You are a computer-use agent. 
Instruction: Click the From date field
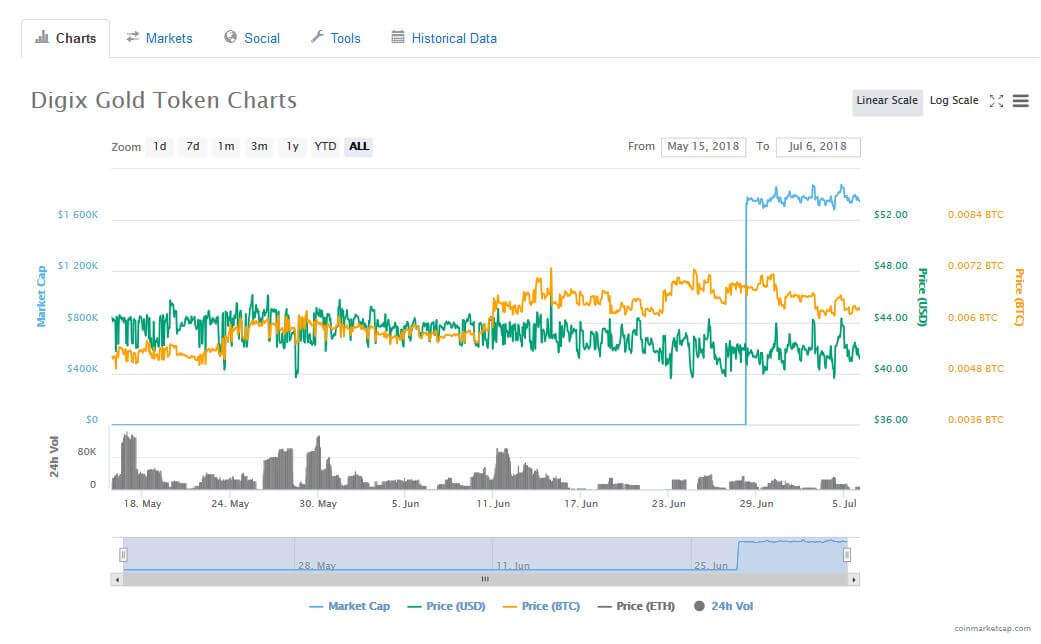tap(703, 147)
